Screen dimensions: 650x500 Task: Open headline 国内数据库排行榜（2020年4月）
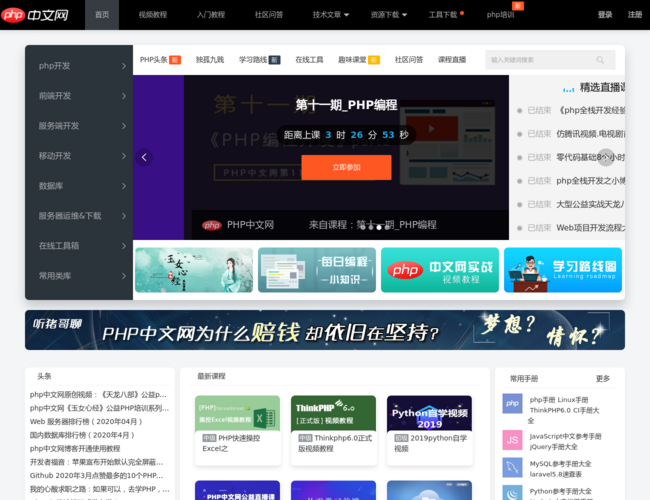[82, 435]
